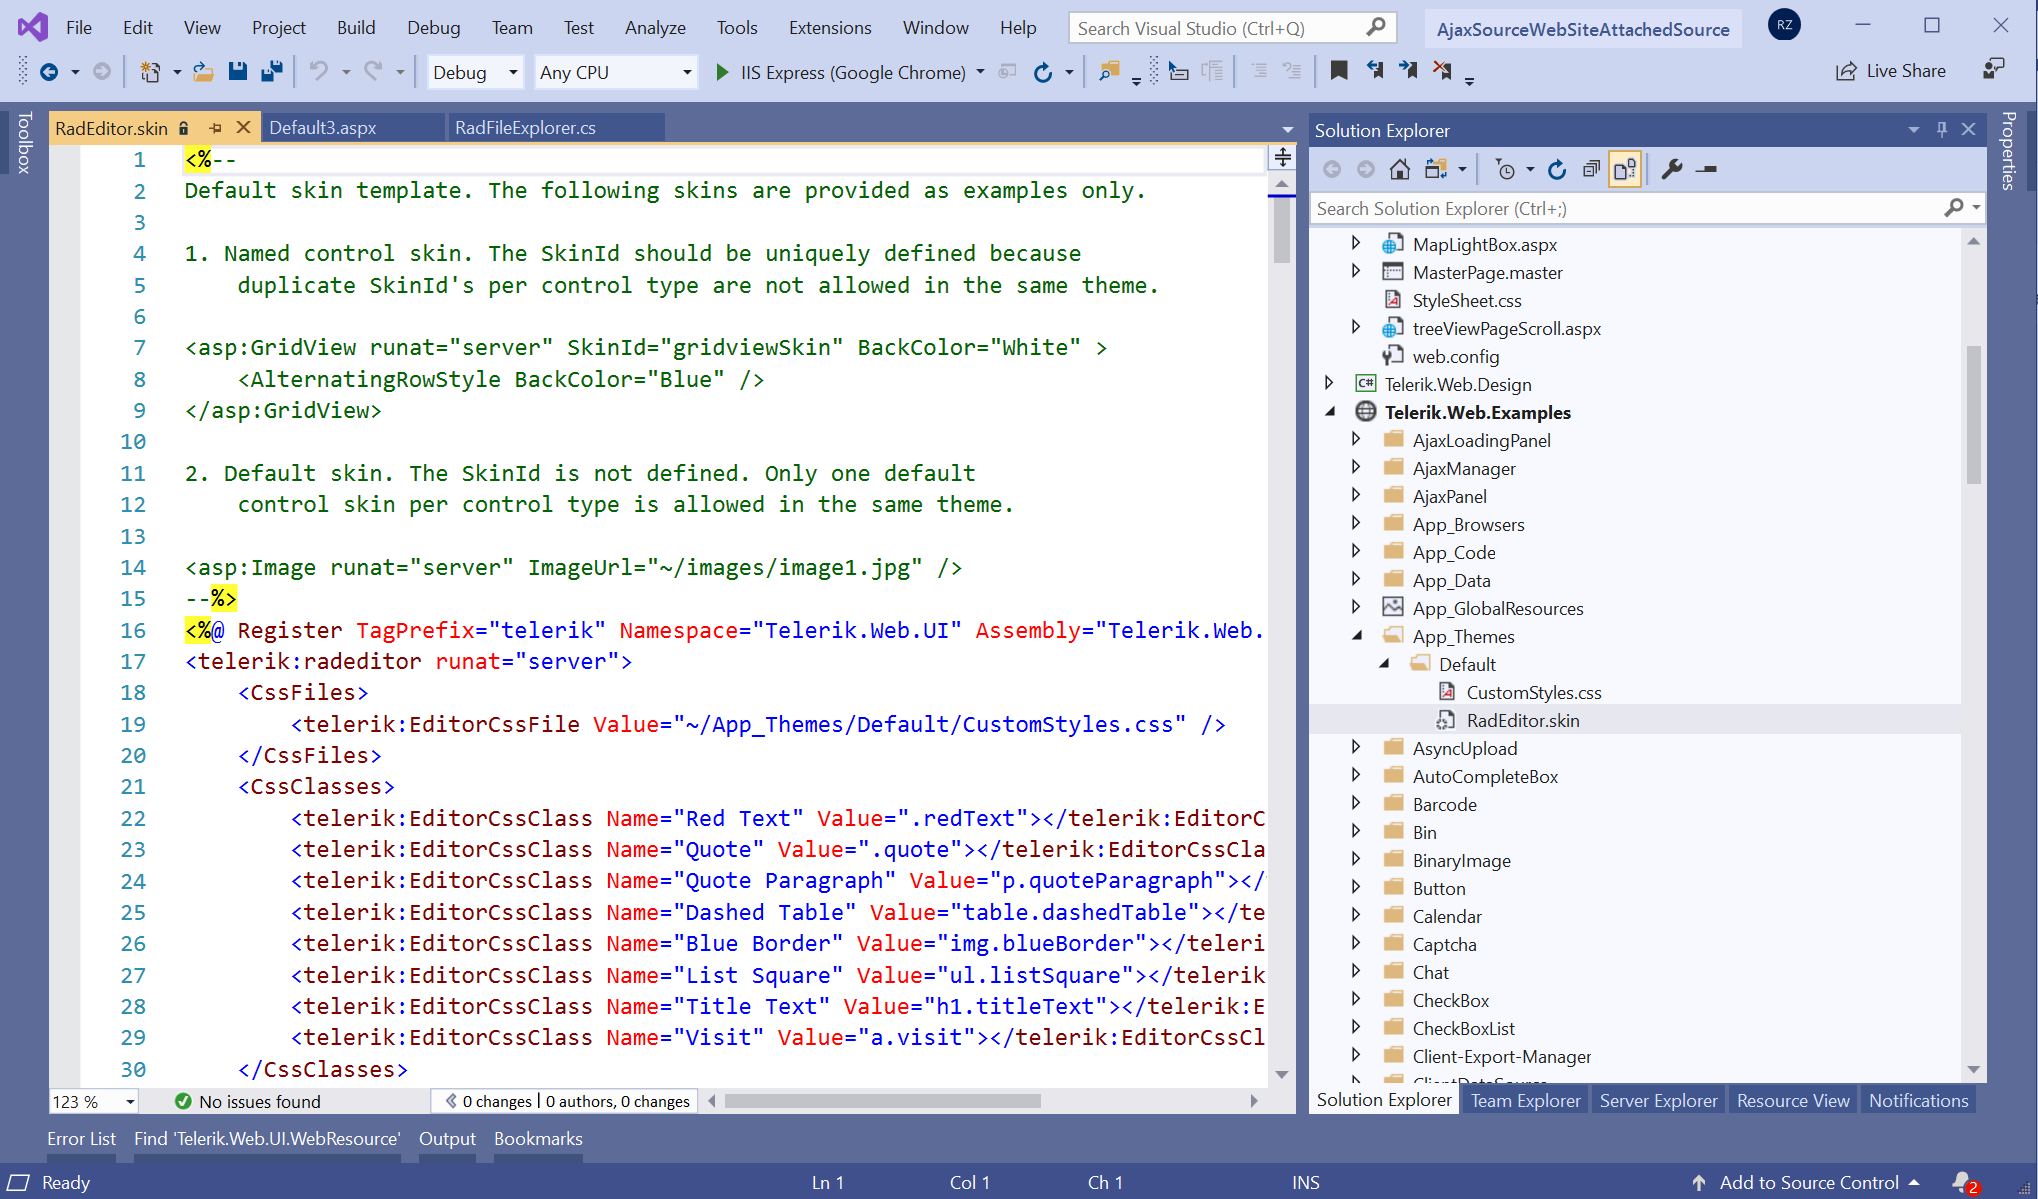Click the Refresh browser icon in the main toolbar
The height and width of the screenshot is (1199, 2038).
(x=1043, y=72)
